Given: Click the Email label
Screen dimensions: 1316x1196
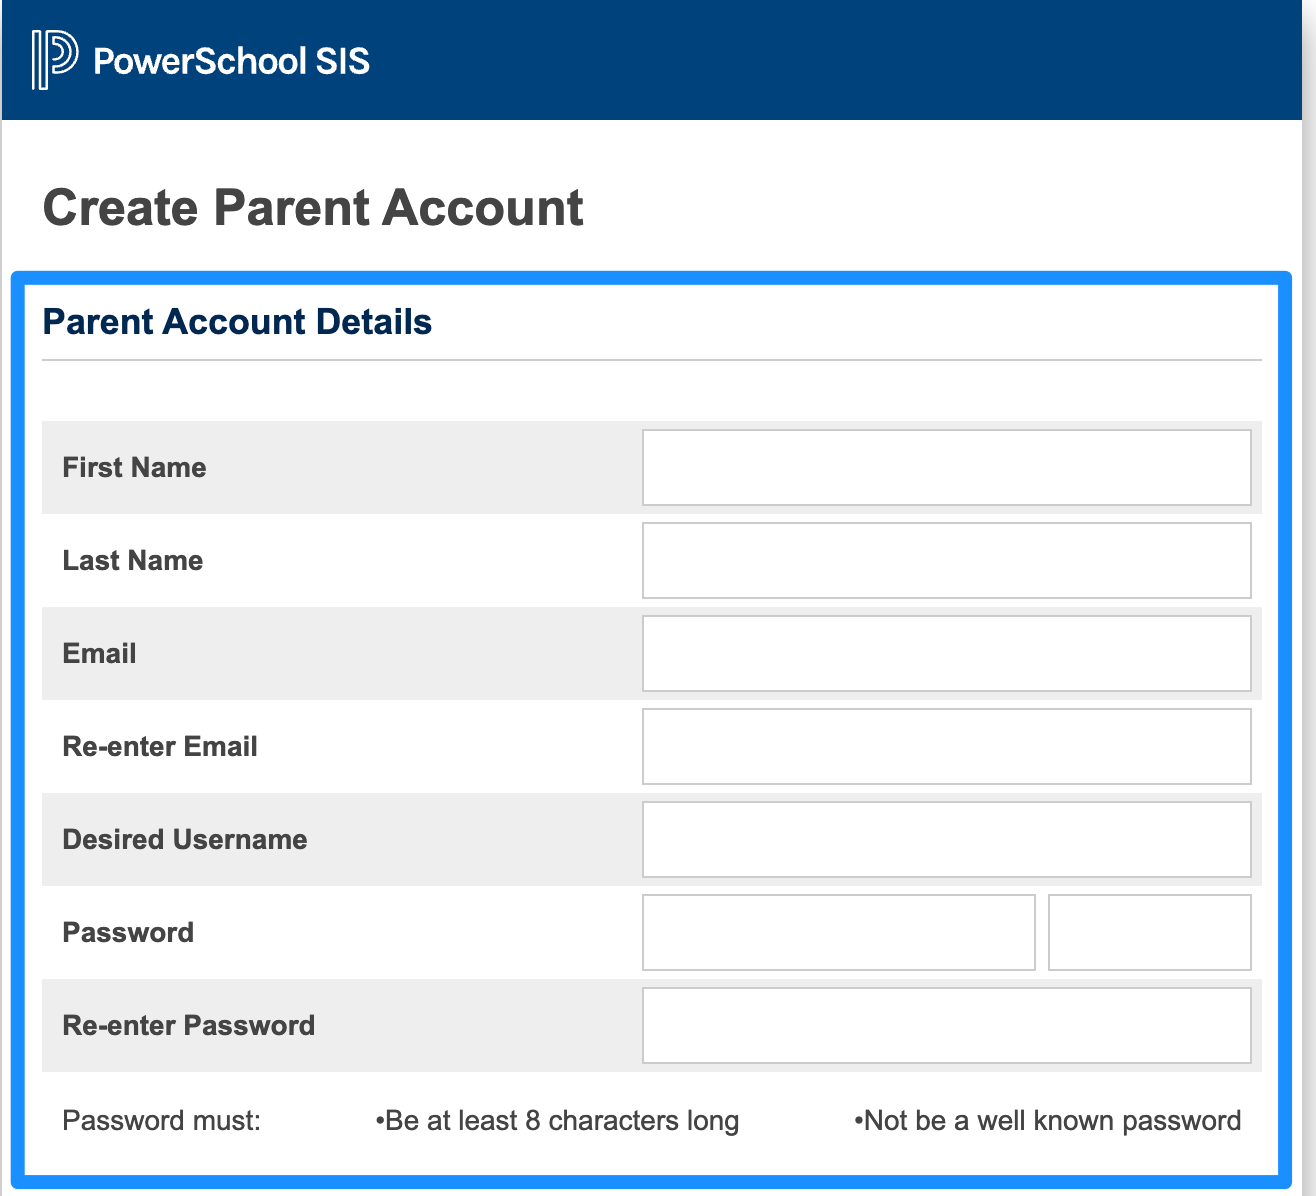Looking at the screenshot, I should (99, 653).
